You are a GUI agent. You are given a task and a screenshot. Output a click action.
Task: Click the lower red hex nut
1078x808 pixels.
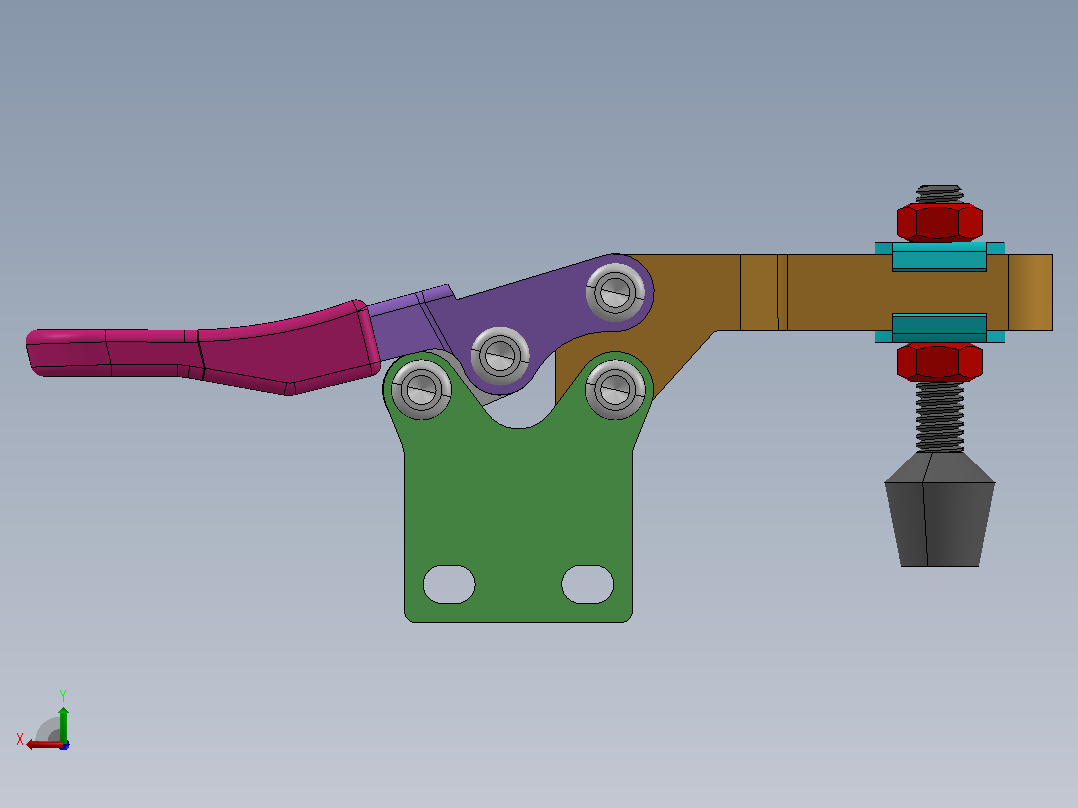[x=940, y=362]
